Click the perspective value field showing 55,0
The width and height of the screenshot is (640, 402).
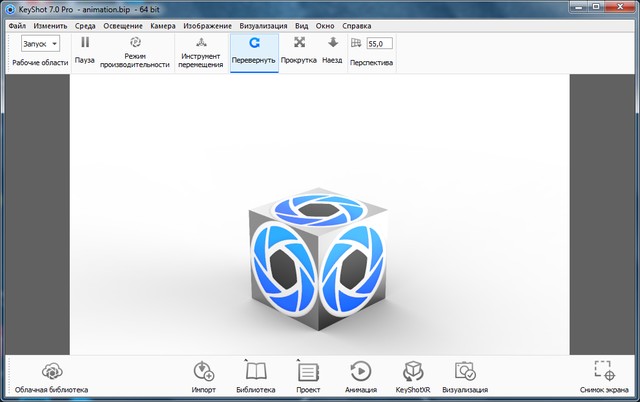tap(380, 44)
